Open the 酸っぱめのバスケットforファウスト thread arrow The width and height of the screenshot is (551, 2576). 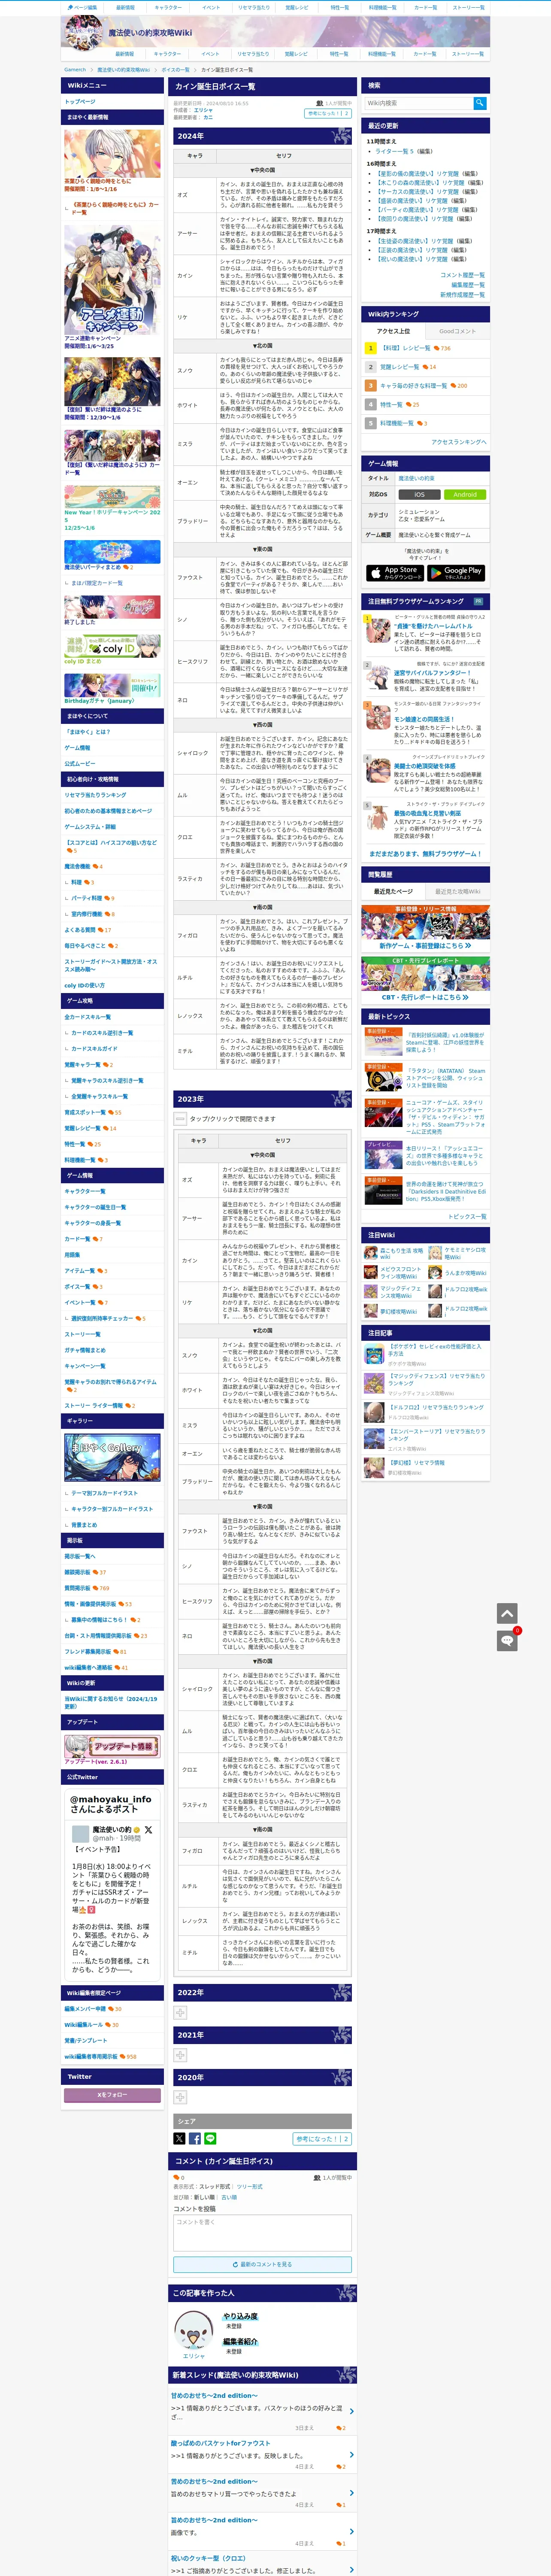coord(351,2454)
